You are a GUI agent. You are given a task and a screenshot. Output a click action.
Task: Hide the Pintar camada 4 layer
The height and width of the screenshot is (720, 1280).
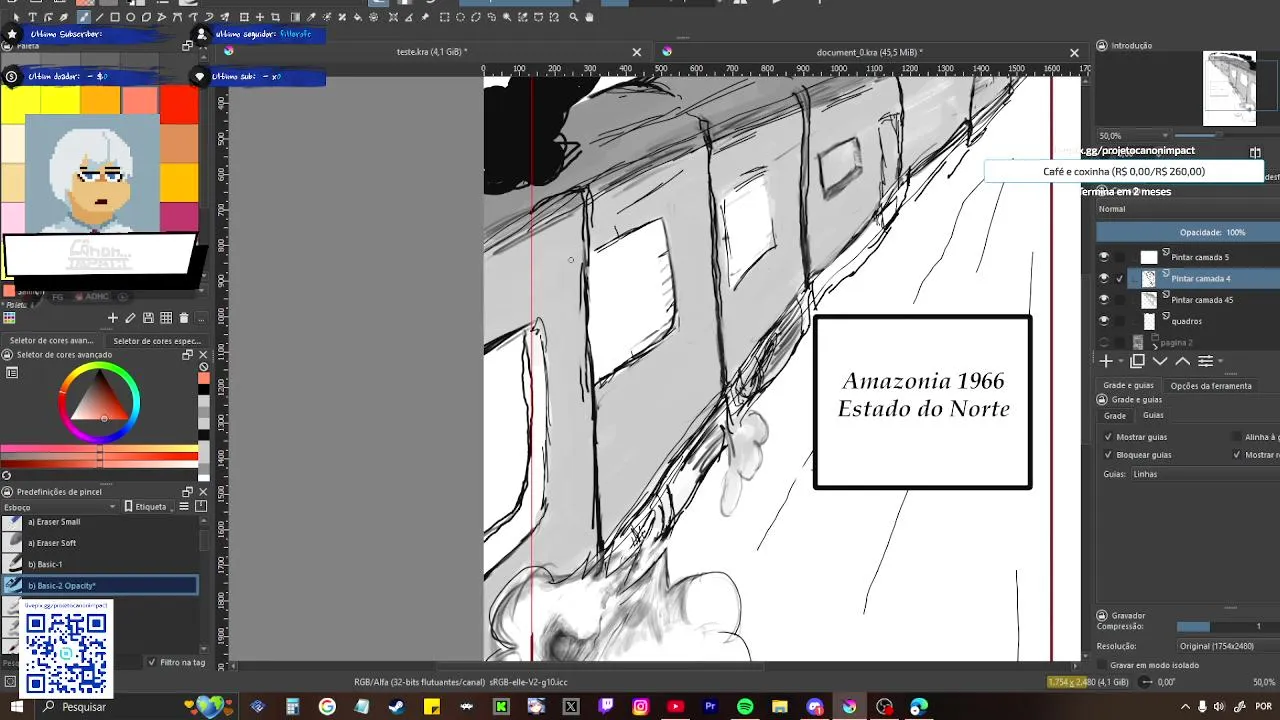click(x=1104, y=278)
